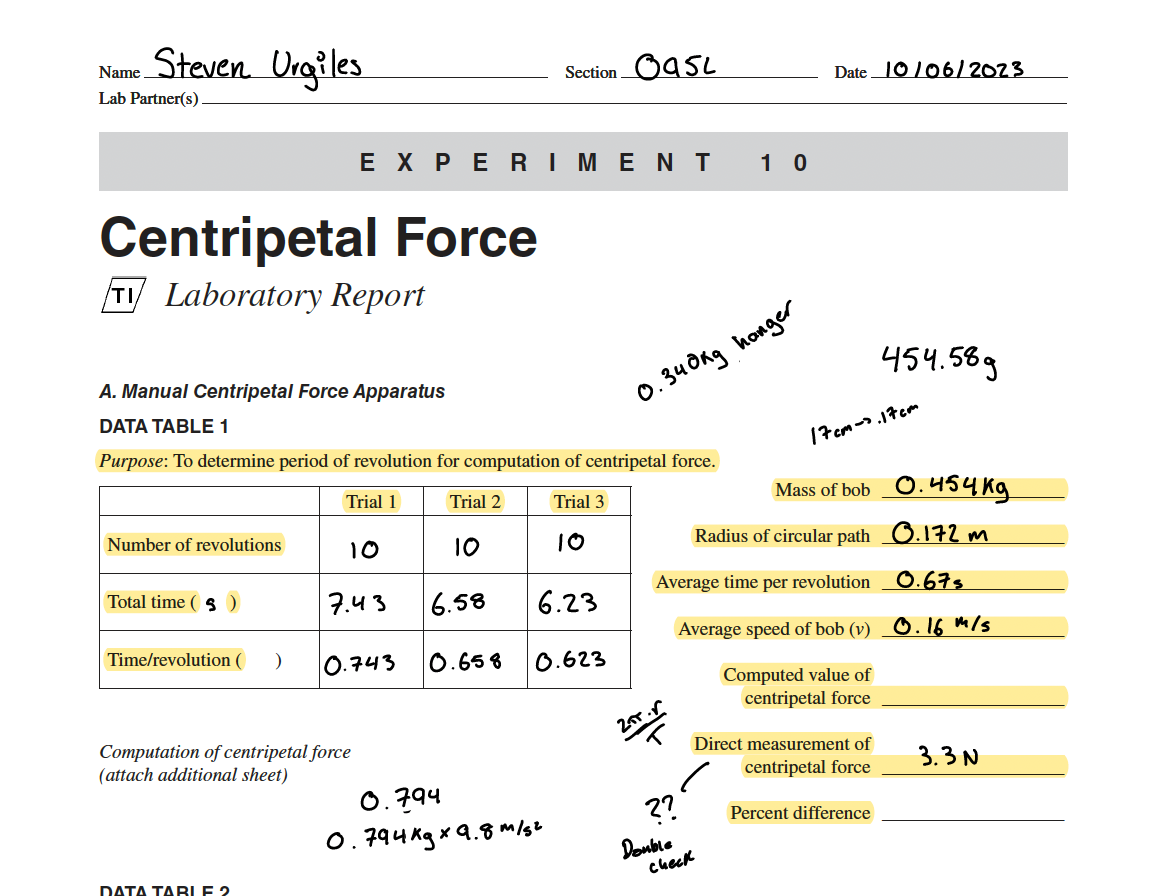Select the EXPERIMENT 10 header banner
Viewport: 1164px width, 896px height.
[x=583, y=161]
